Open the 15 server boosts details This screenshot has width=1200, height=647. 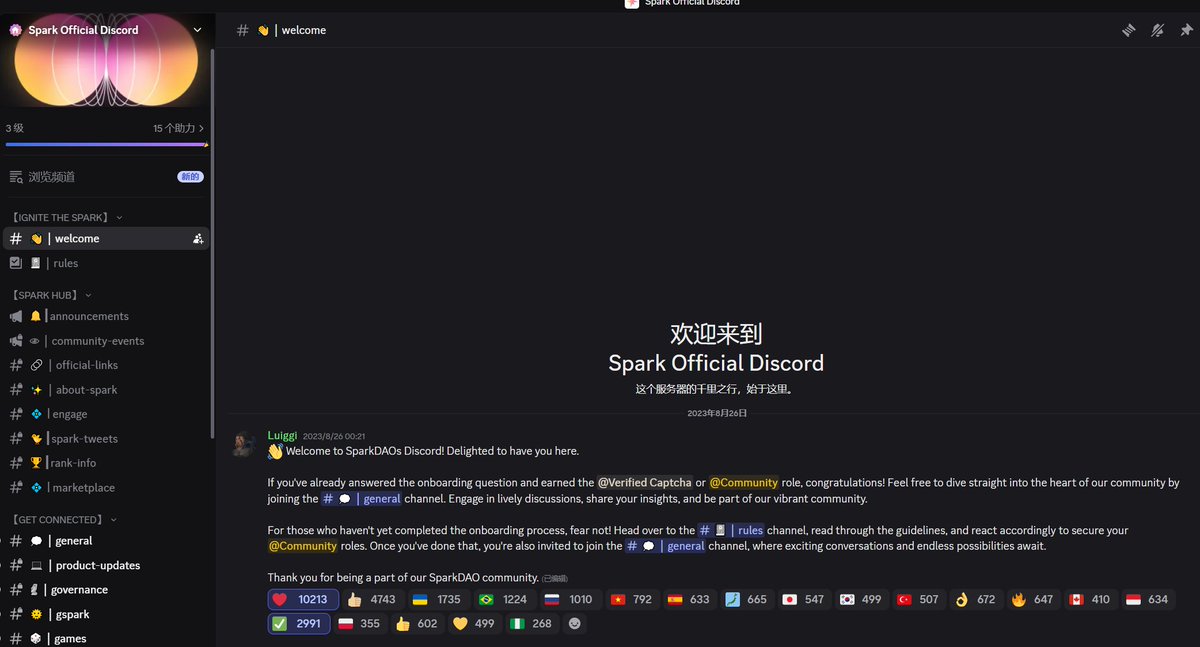pyautogui.click(x=178, y=128)
